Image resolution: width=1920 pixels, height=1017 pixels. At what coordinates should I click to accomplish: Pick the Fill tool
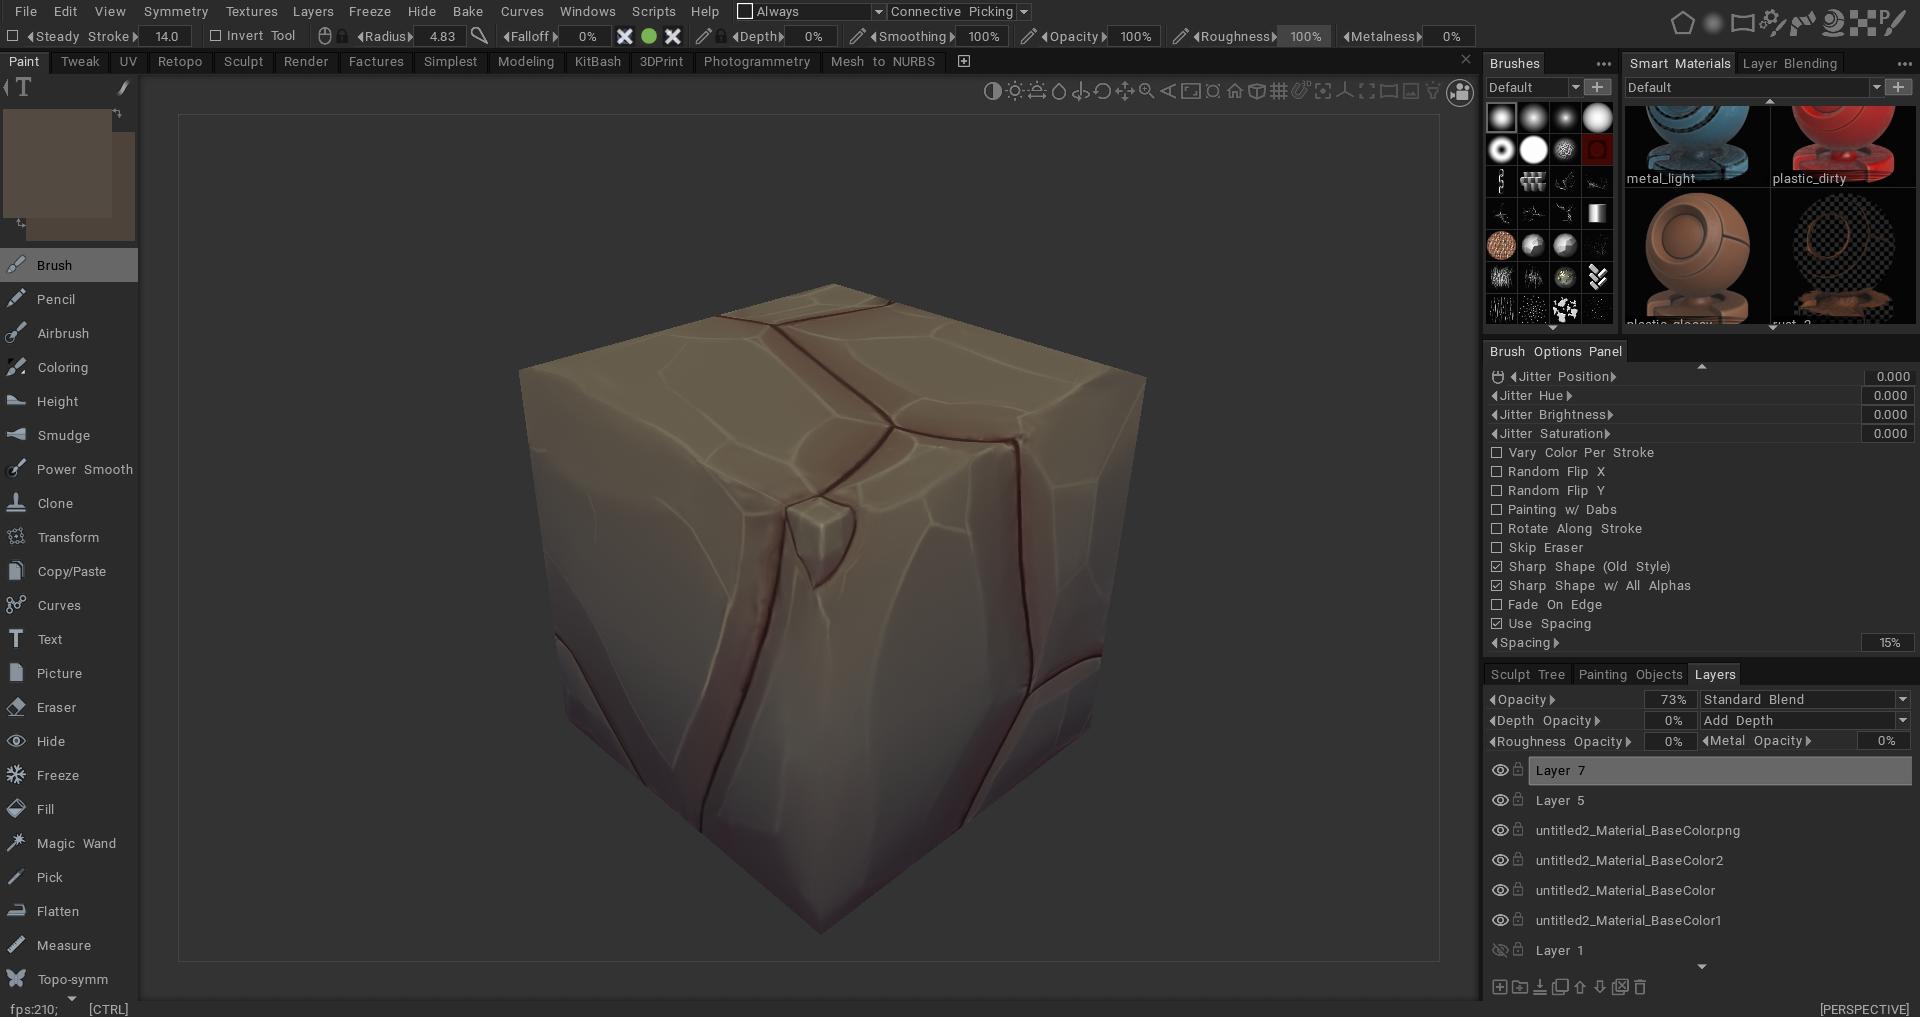(x=68, y=809)
